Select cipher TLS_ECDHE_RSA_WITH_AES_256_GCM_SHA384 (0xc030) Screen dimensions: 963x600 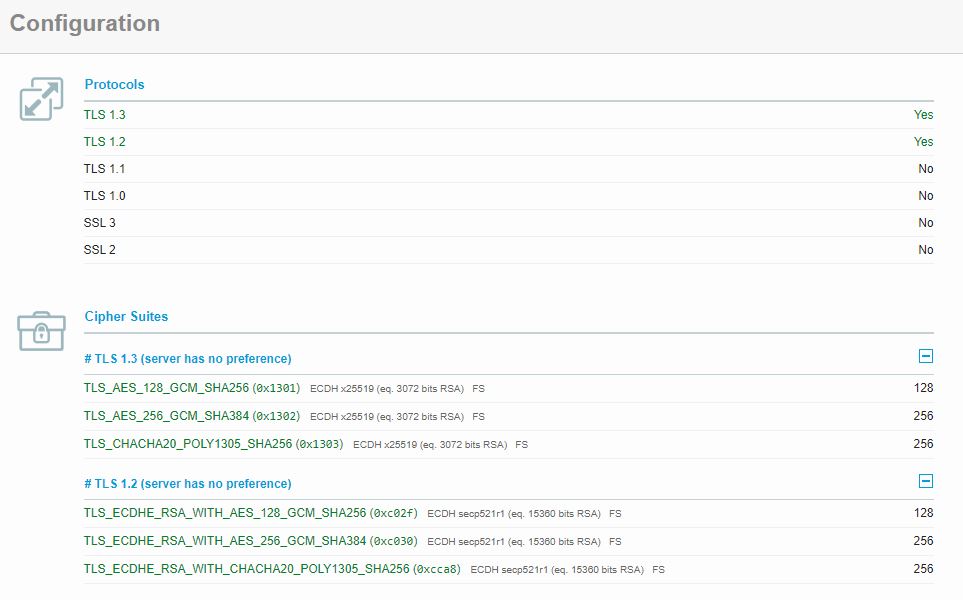click(x=251, y=541)
